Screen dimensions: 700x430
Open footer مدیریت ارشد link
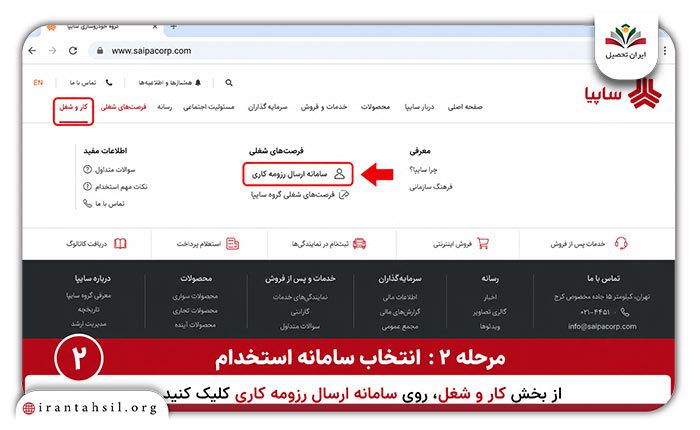pyautogui.click(x=89, y=324)
